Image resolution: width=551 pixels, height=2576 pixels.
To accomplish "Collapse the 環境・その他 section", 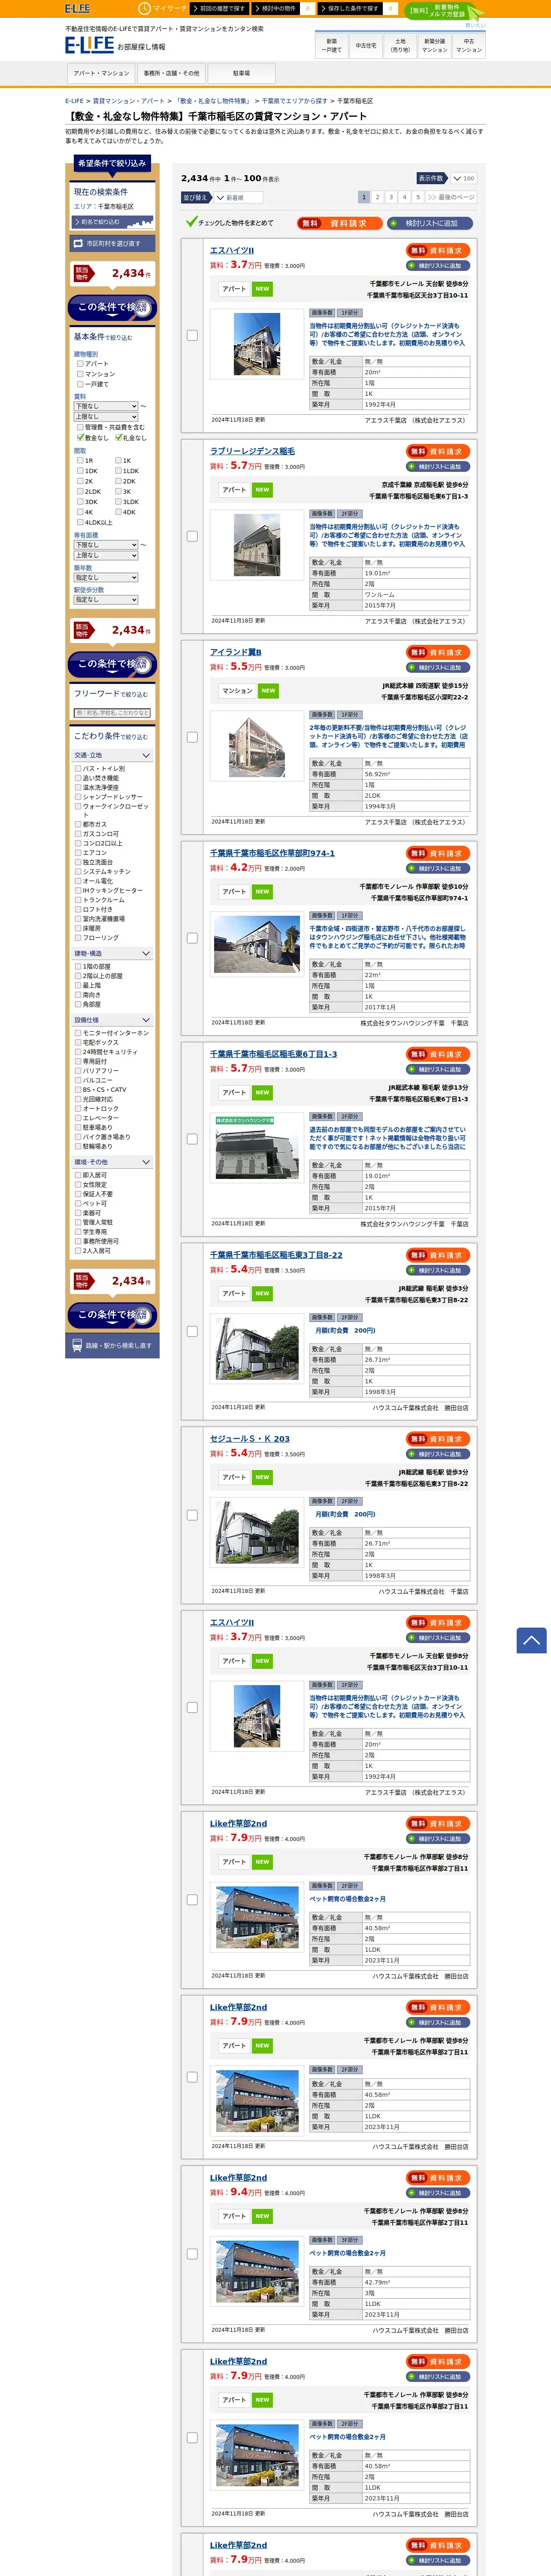I will point(112,1163).
